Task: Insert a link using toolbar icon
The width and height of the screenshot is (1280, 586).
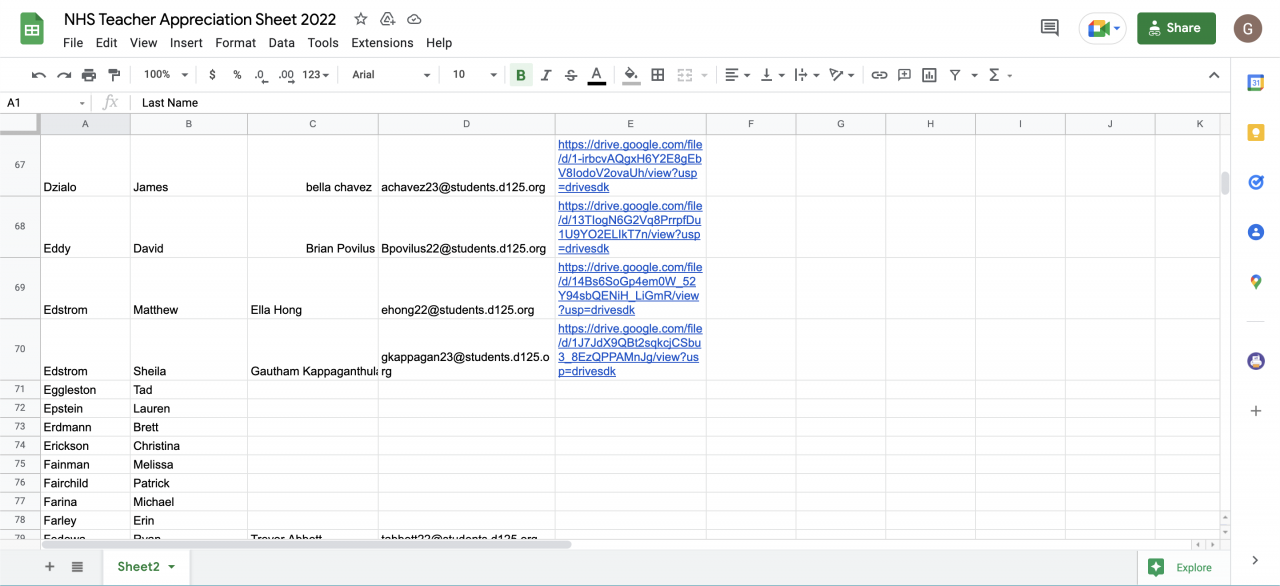Action: coord(879,75)
